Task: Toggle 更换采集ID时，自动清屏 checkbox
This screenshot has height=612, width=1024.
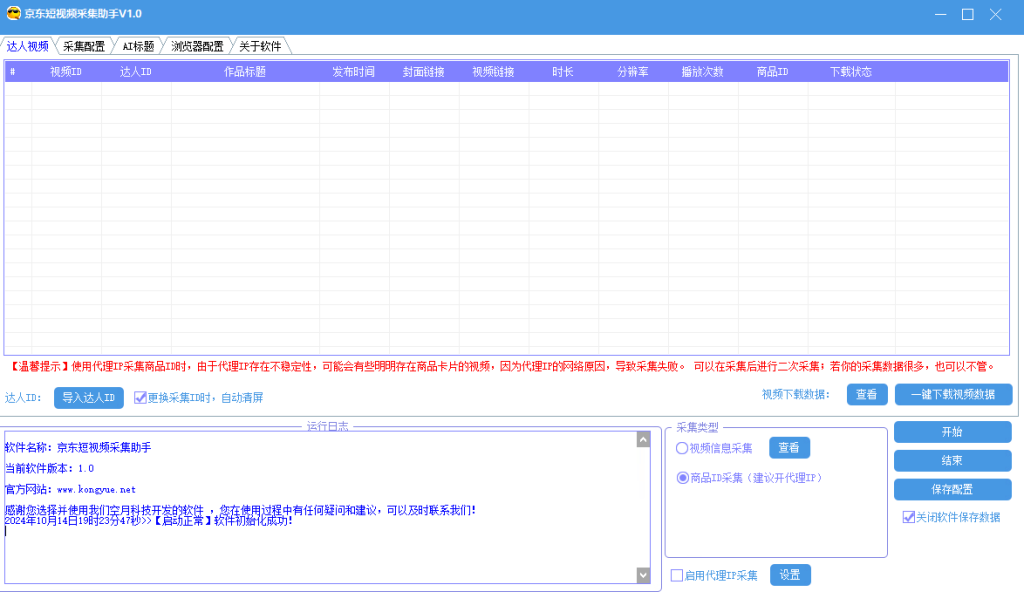Action: 140,397
